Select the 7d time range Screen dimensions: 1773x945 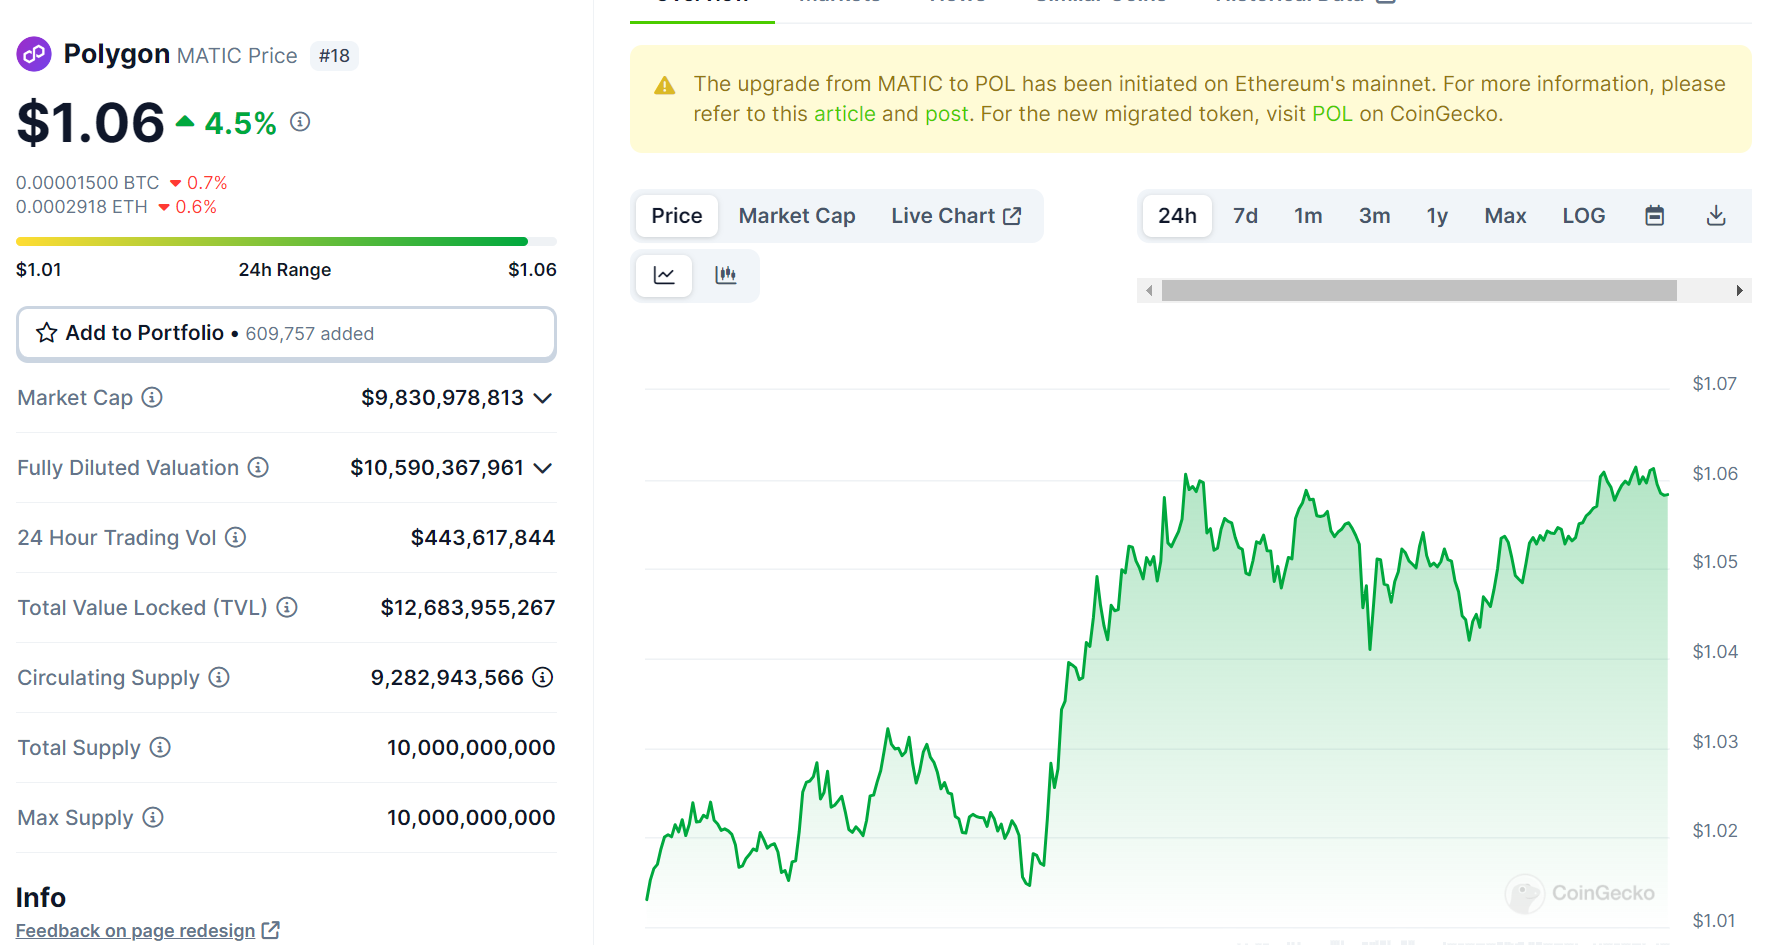1245,216
